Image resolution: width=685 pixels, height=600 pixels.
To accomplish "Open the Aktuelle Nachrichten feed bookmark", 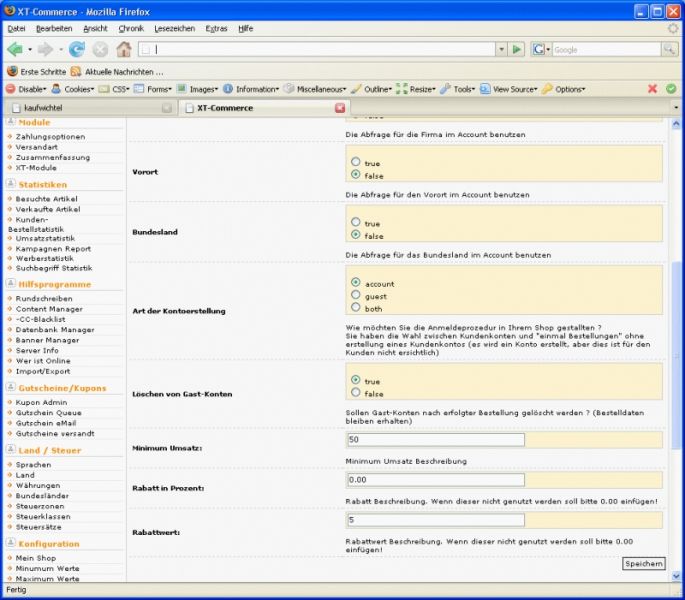I will click(117, 72).
